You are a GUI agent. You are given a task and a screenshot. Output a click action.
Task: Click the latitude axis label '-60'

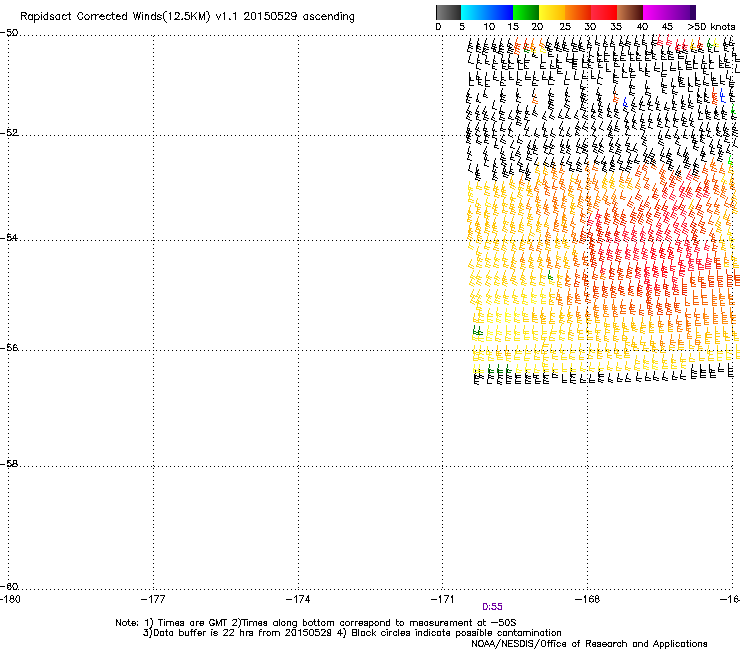click(9, 587)
